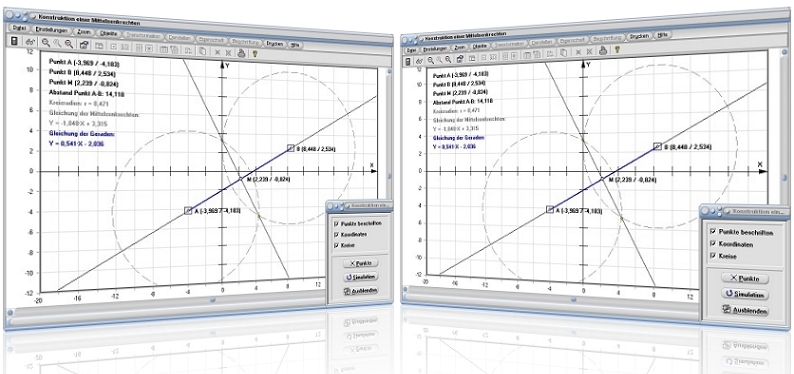This screenshot has width=794, height=374.
Task: Zoom in with the plus magnifier in the left window
Action: click(x=46, y=43)
